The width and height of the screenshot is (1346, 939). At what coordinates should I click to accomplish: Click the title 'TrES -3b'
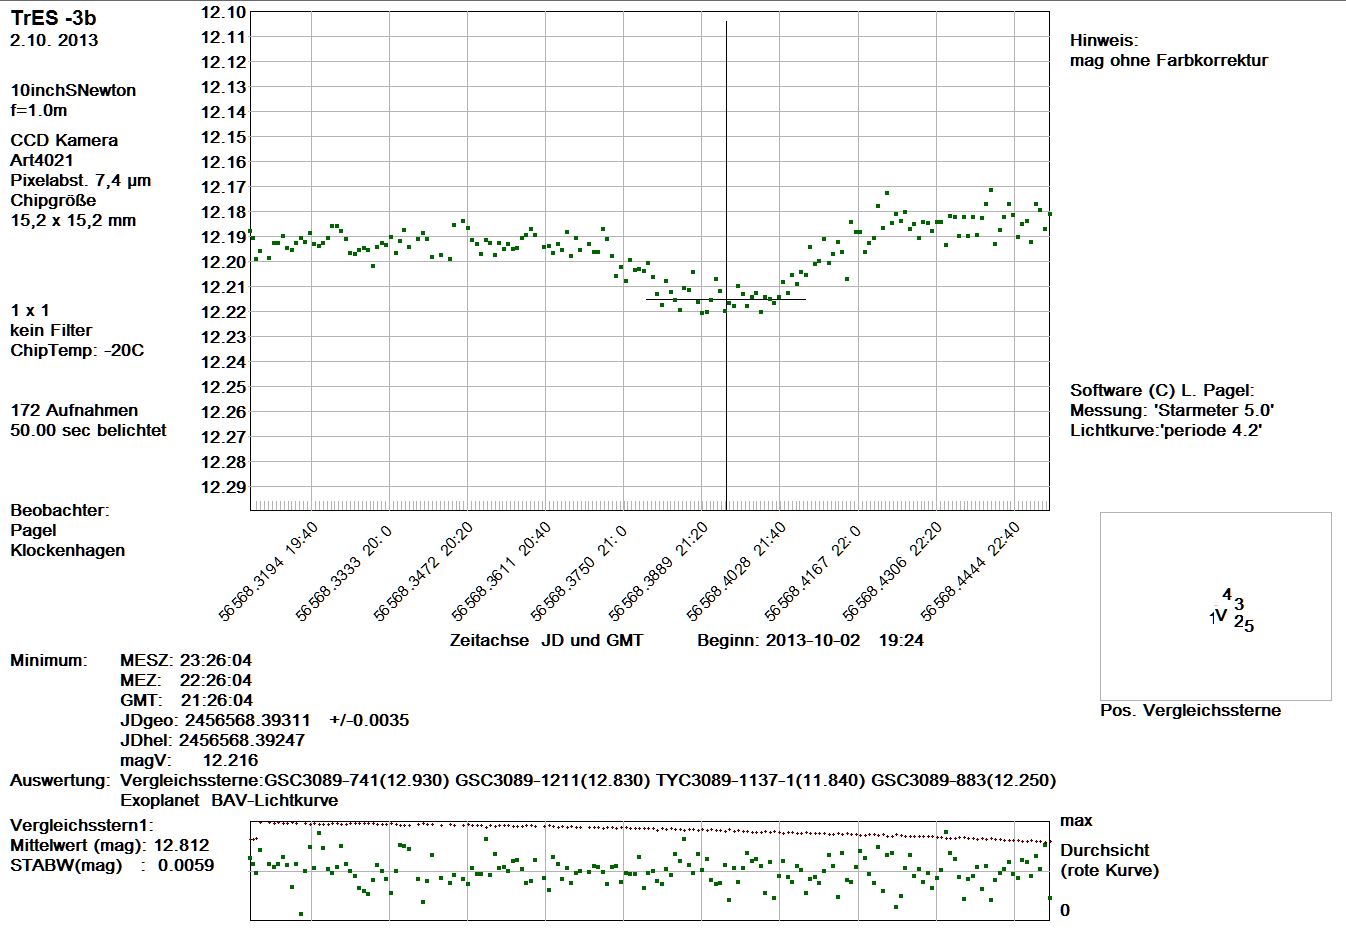(53, 18)
